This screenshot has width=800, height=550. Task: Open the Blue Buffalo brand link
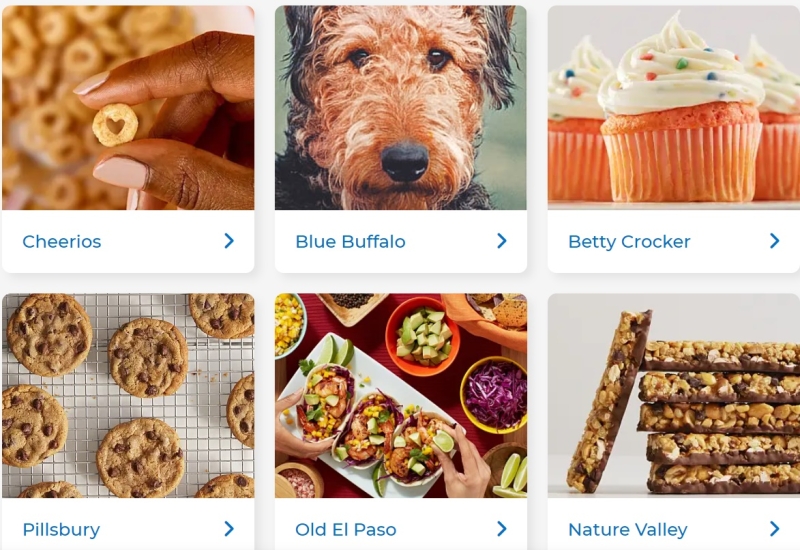click(351, 241)
